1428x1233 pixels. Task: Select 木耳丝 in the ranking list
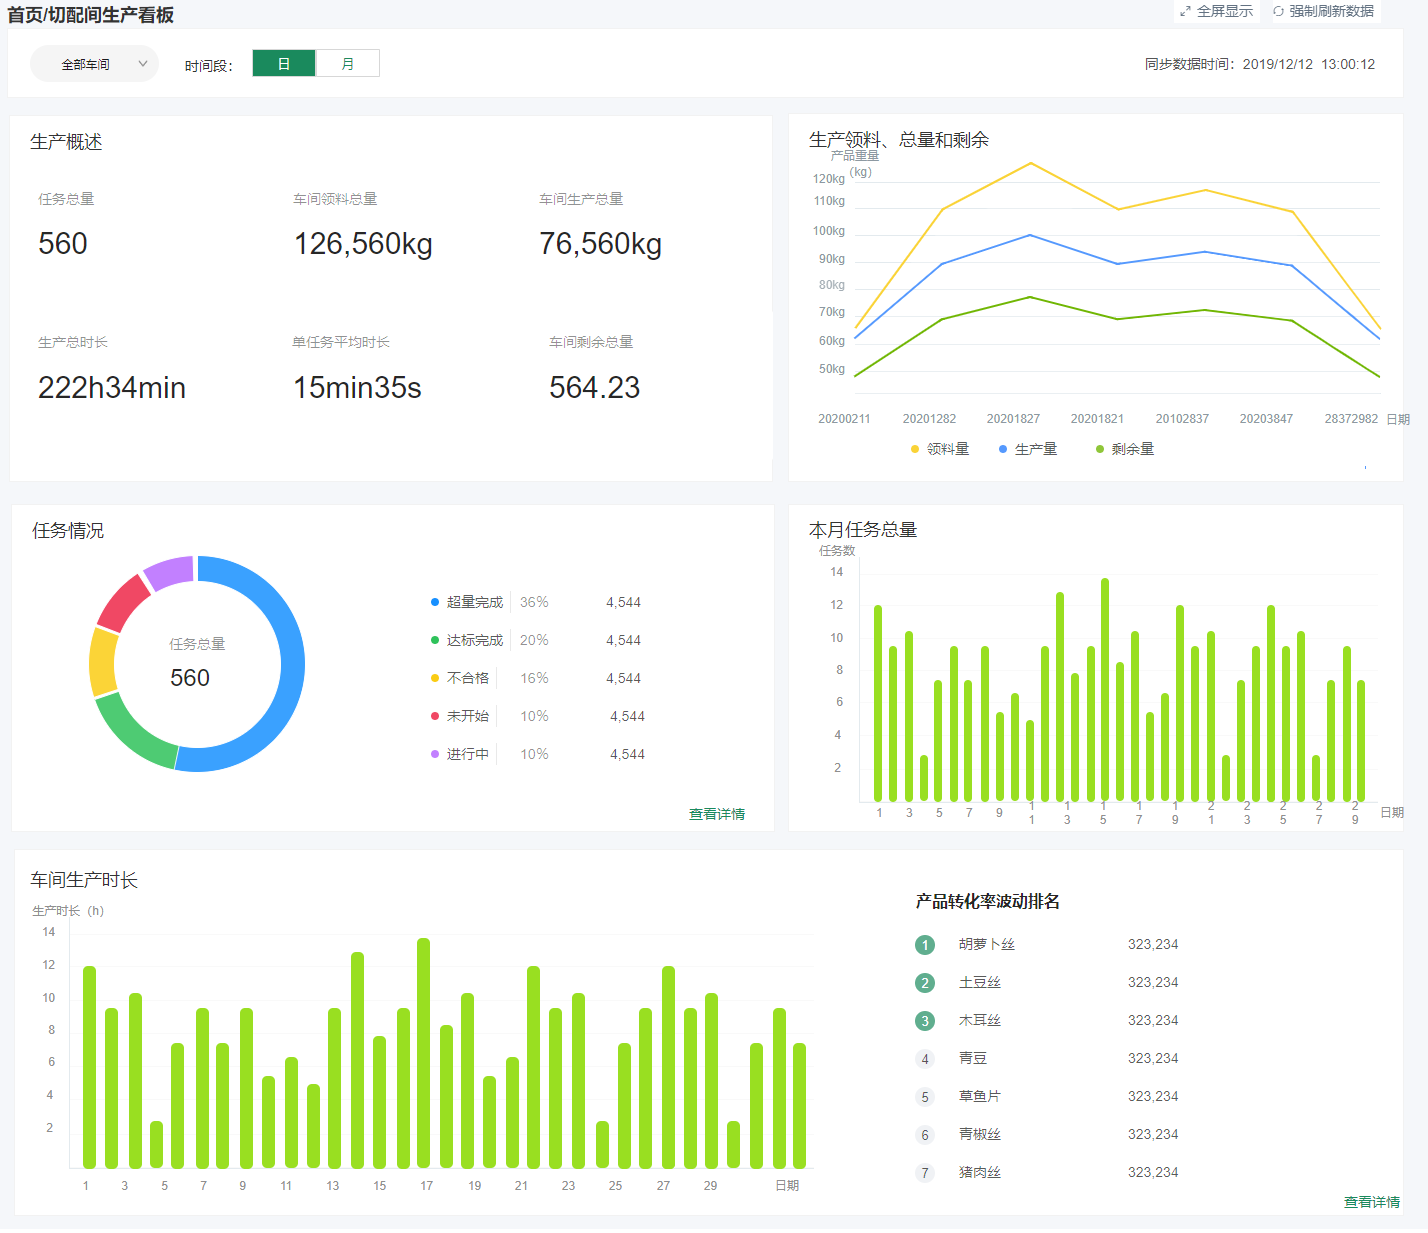tap(980, 1020)
